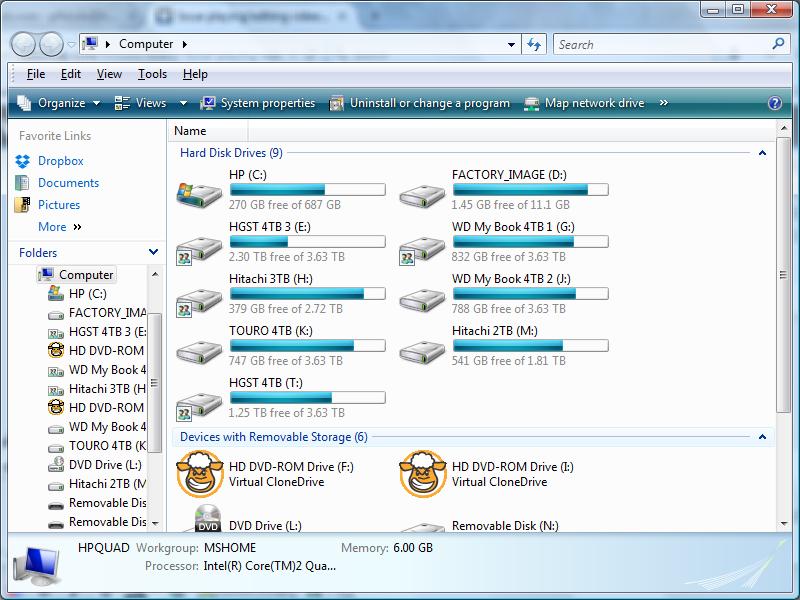Open the Help question mark icon

click(x=774, y=103)
